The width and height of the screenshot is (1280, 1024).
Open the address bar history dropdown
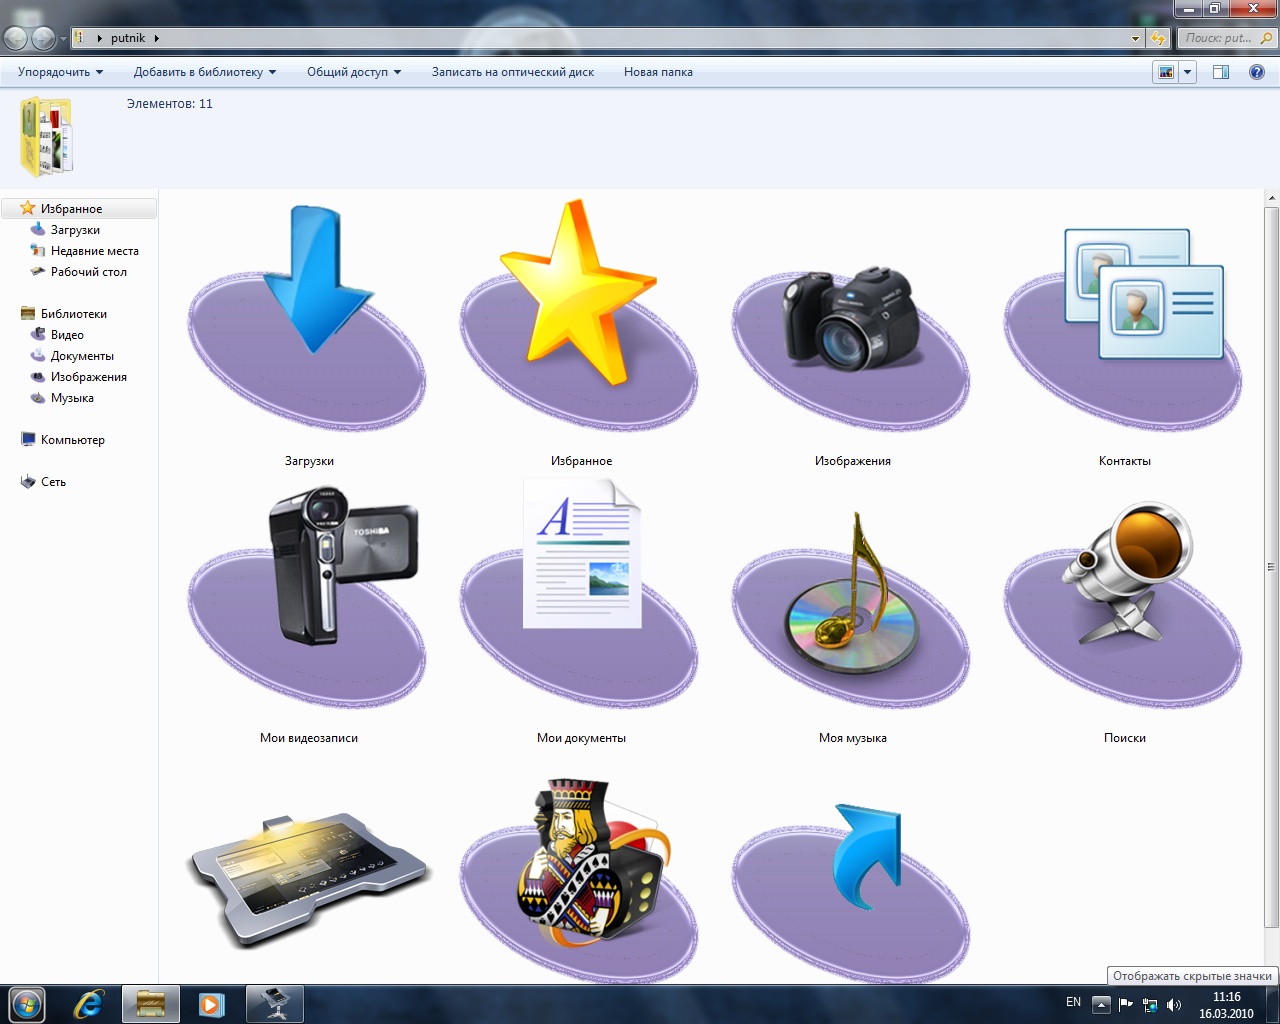point(1135,38)
